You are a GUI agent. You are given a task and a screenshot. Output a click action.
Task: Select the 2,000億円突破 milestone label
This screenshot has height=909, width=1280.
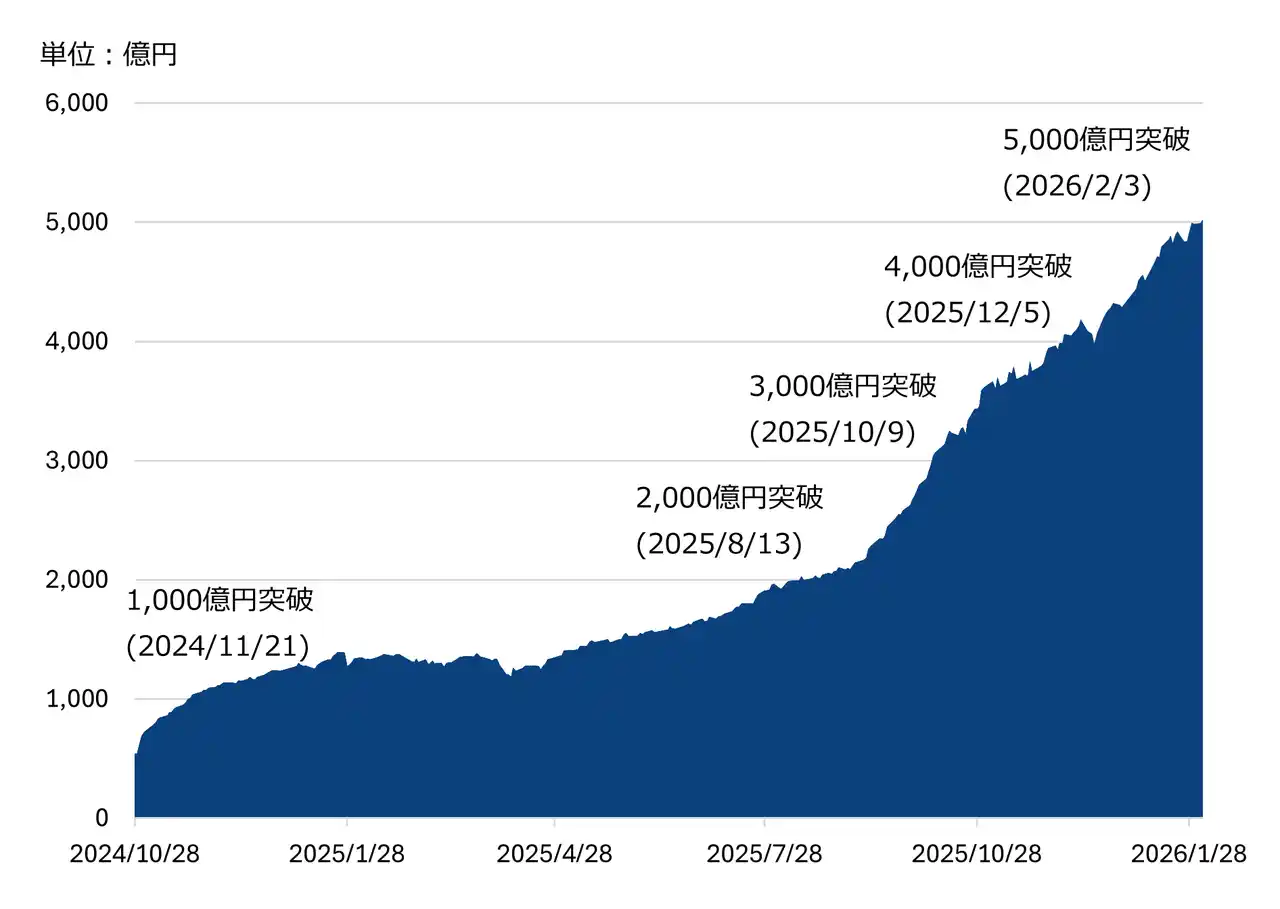tap(730, 498)
